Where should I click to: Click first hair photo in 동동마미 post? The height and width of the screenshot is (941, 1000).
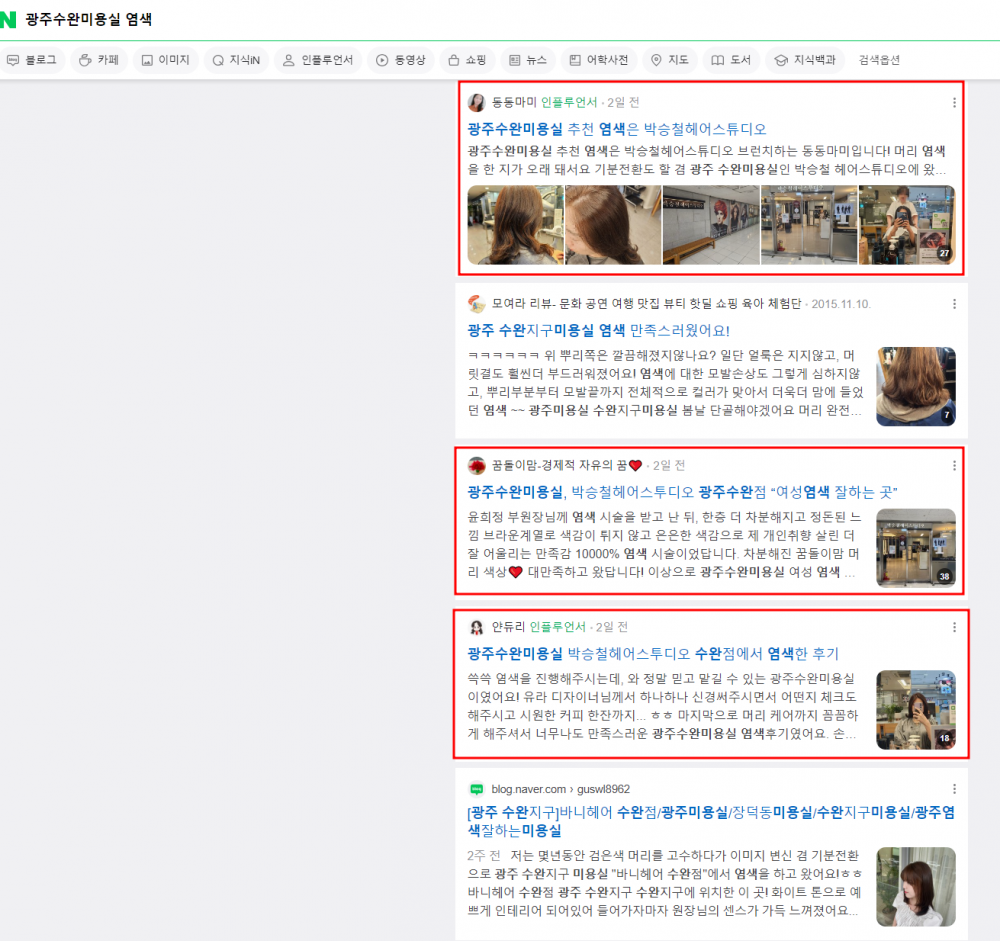pos(515,225)
